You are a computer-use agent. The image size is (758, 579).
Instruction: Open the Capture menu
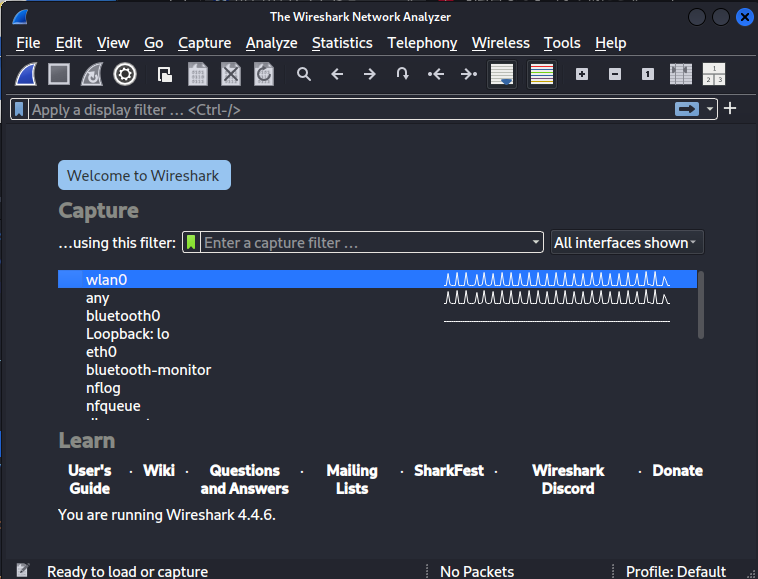click(204, 43)
